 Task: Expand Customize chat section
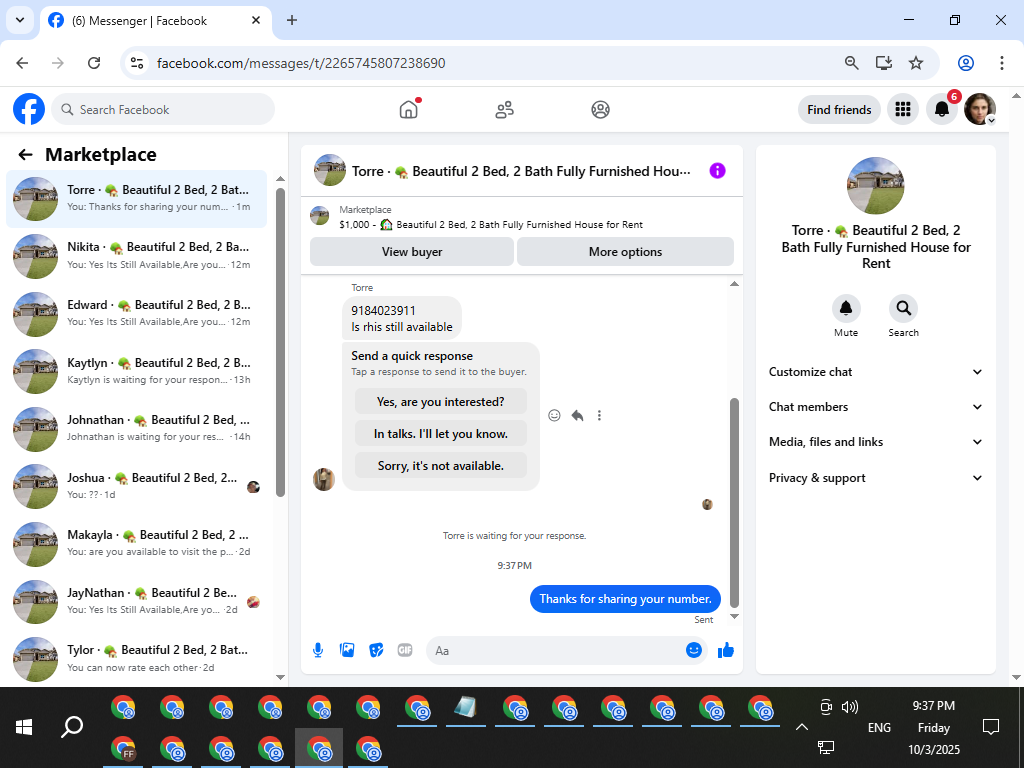coord(876,372)
